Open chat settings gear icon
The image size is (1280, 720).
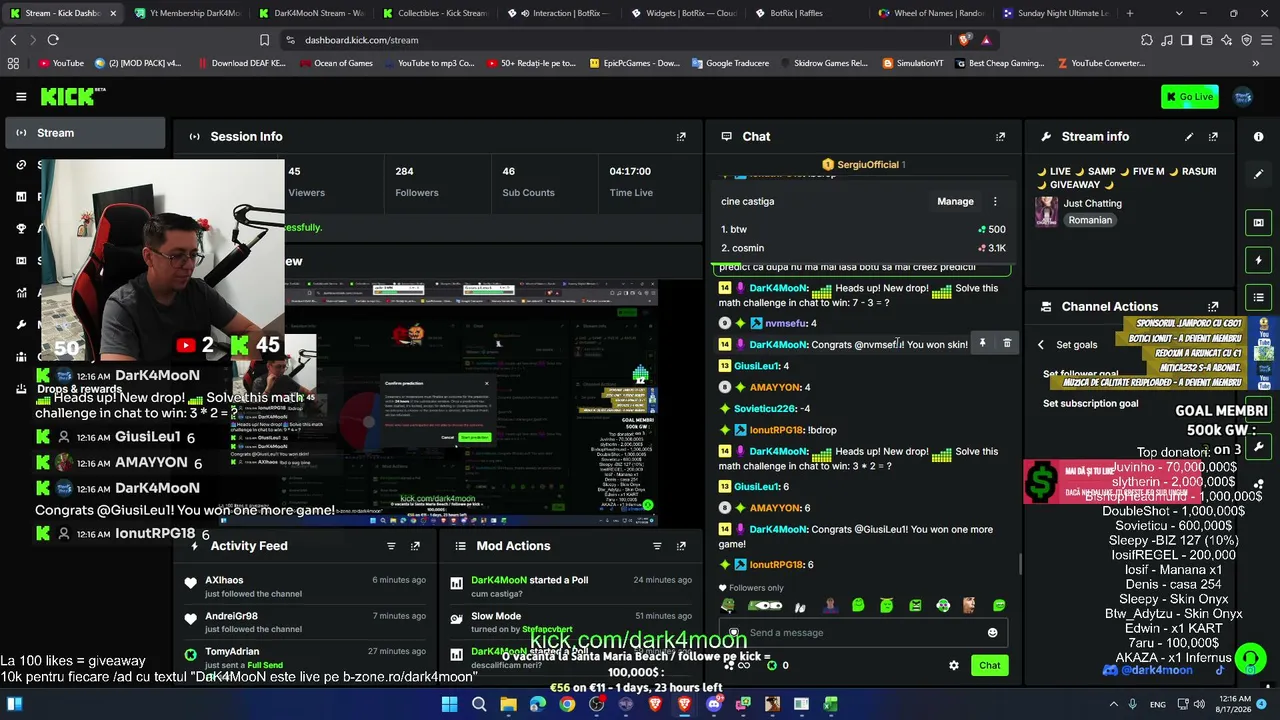pos(954,666)
